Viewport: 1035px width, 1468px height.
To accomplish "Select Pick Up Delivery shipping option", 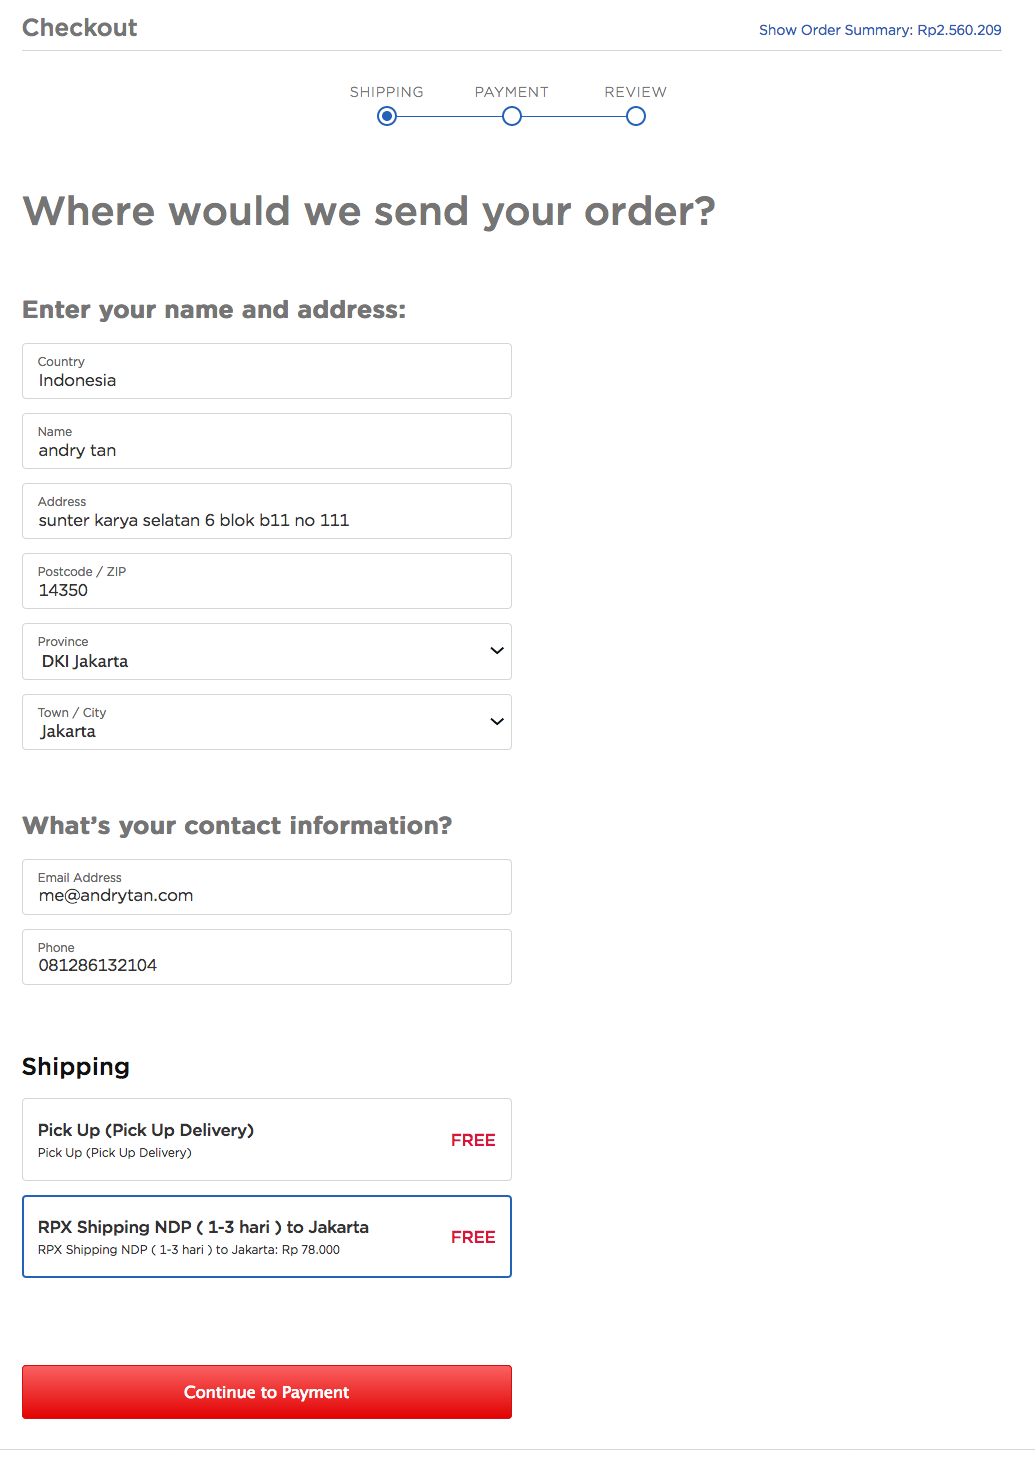I will coord(267,1140).
